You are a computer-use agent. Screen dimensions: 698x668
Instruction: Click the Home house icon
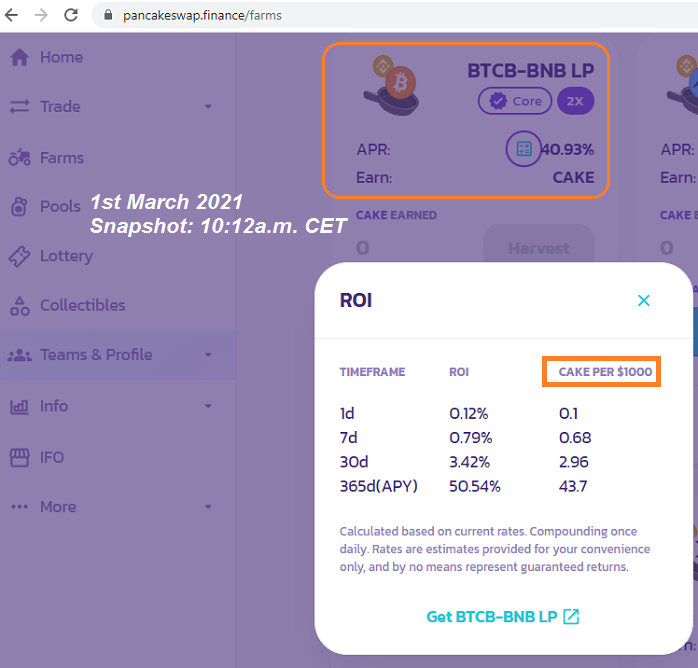[20, 57]
